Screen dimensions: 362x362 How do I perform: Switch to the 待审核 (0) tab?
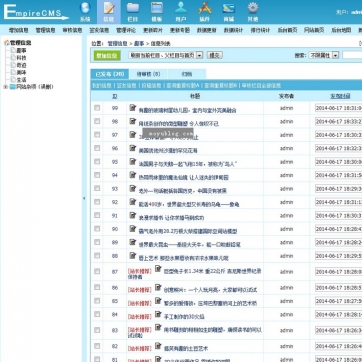(148, 74)
